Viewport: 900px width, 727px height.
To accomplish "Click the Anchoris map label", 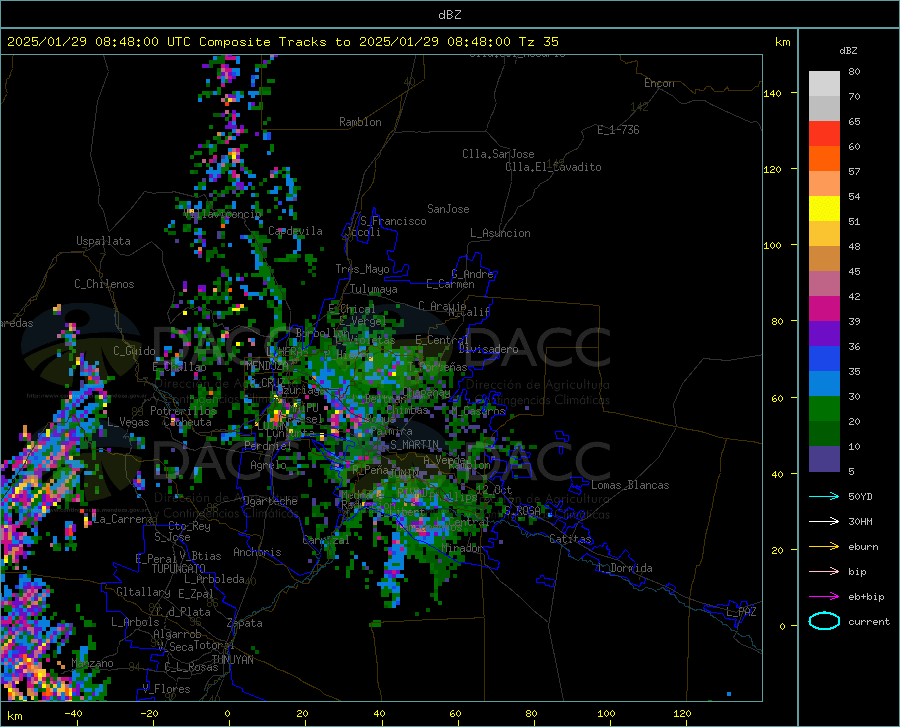I will click(x=257, y=552).
